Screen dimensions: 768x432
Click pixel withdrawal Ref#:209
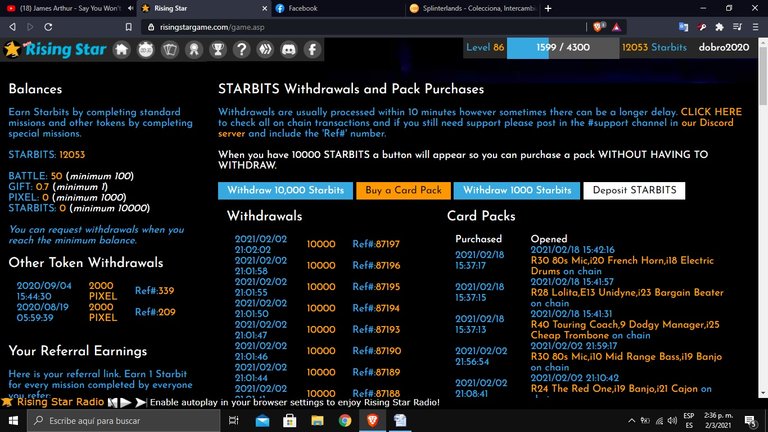(155, 312)
